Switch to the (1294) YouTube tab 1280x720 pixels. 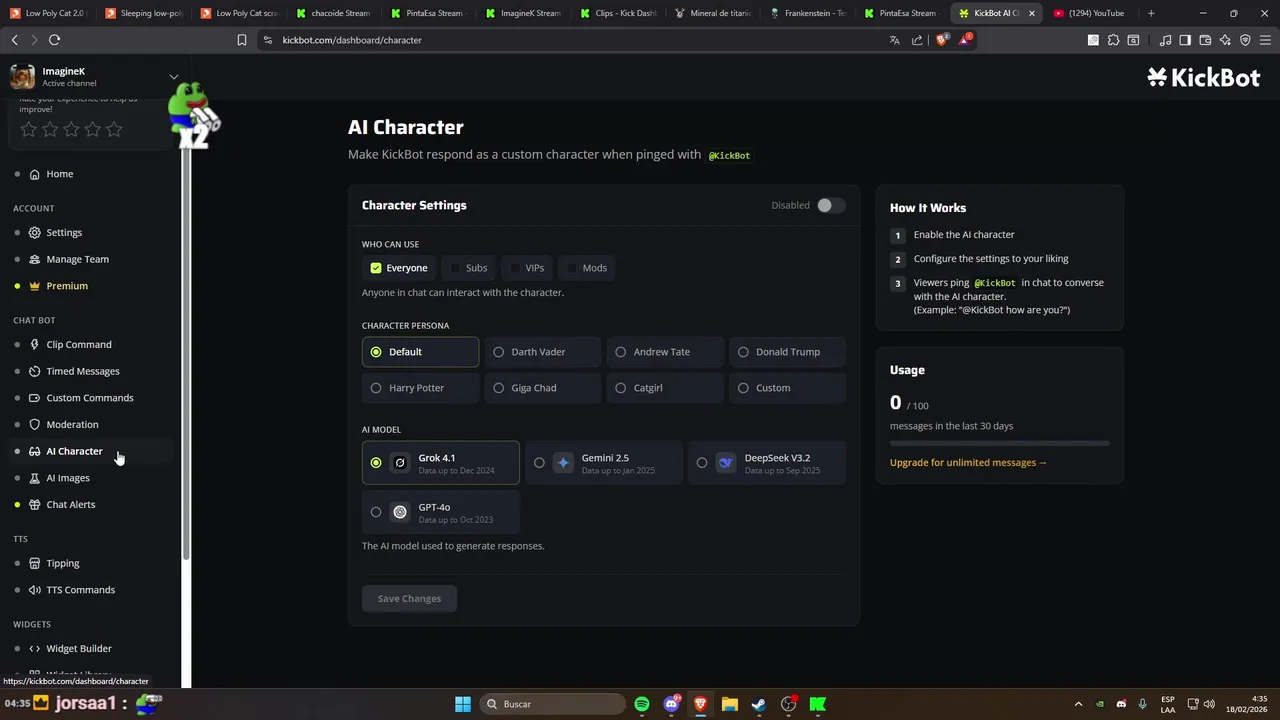[x=1090, y=13]
